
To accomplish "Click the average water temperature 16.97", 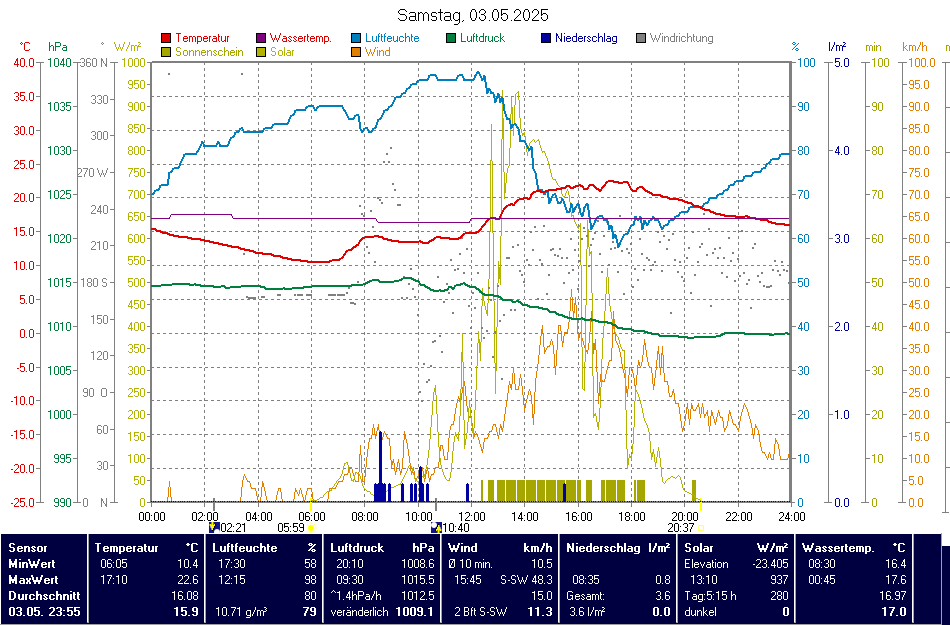I will coord(893,596).
